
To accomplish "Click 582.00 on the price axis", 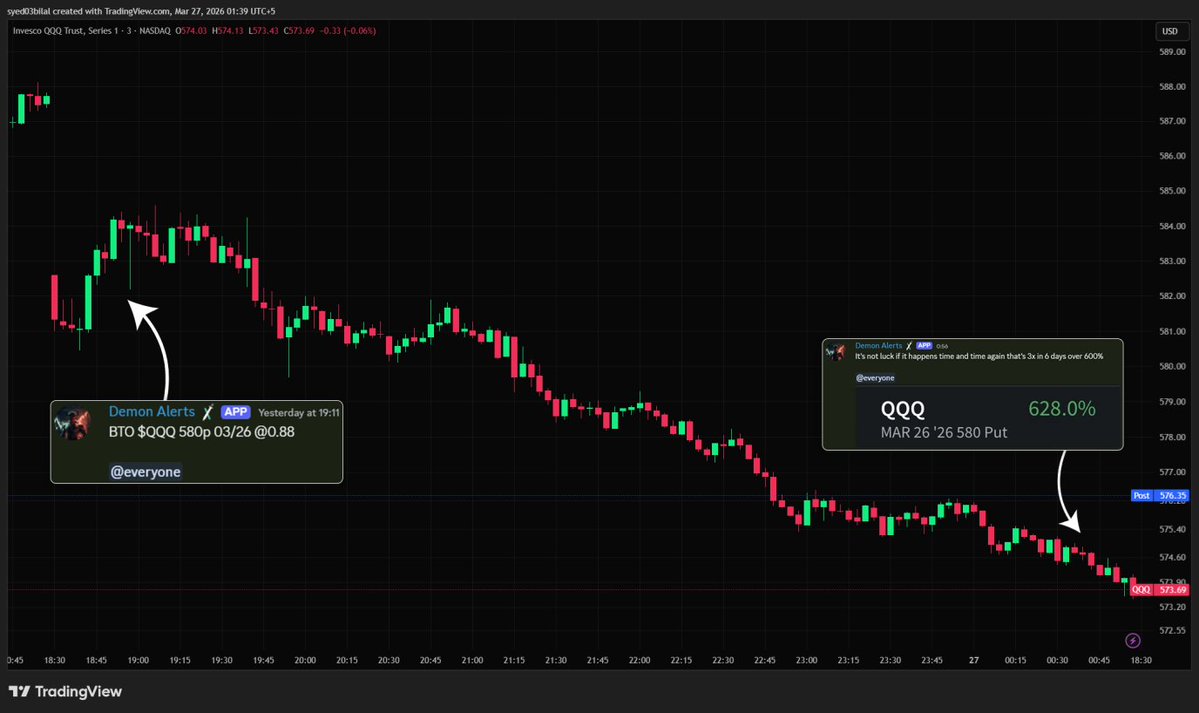I will click(x=1172, y=296).
